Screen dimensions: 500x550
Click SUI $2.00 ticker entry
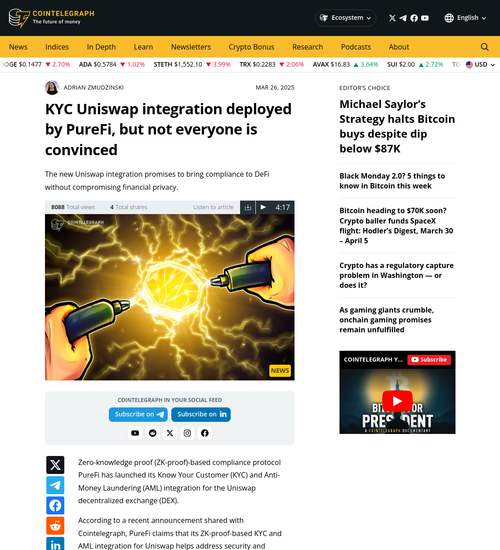[415, 65]
